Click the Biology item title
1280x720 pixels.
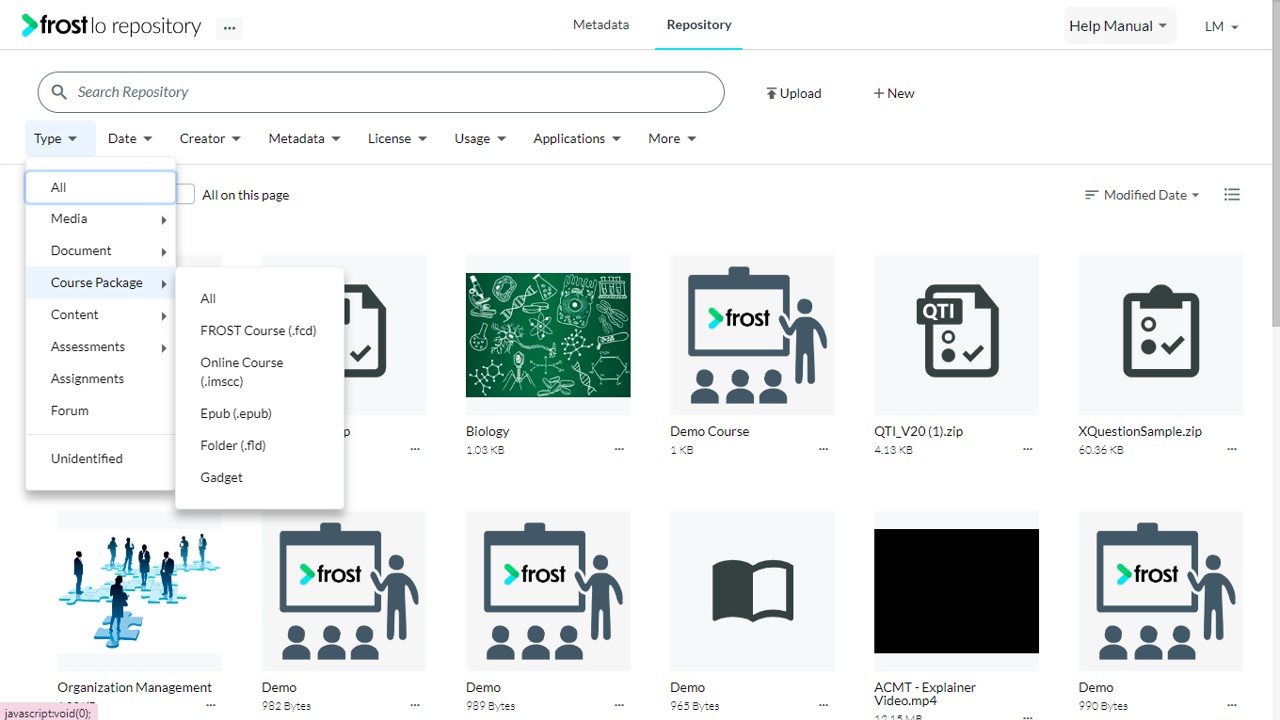[488, 432]
